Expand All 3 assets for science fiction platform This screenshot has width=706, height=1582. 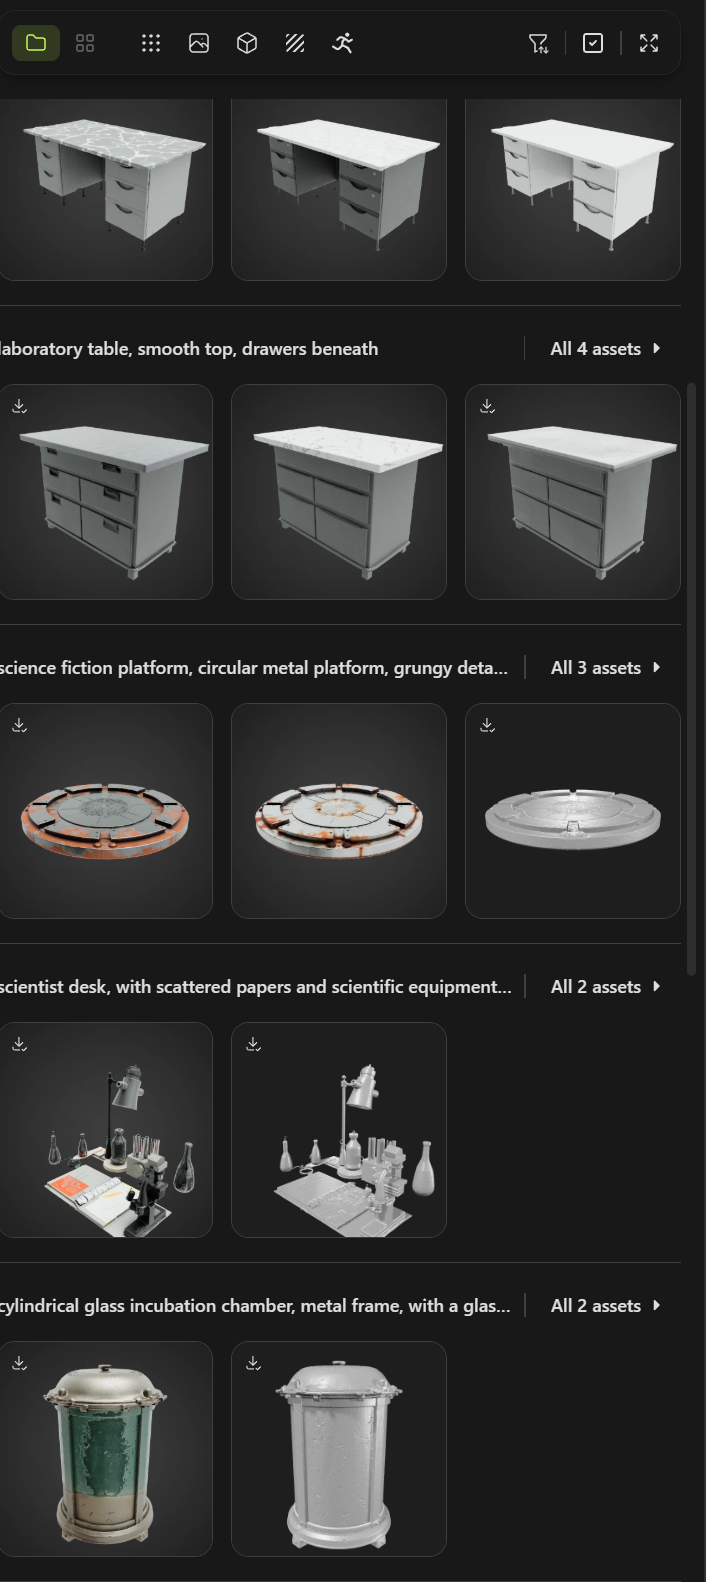click(605, 668)
